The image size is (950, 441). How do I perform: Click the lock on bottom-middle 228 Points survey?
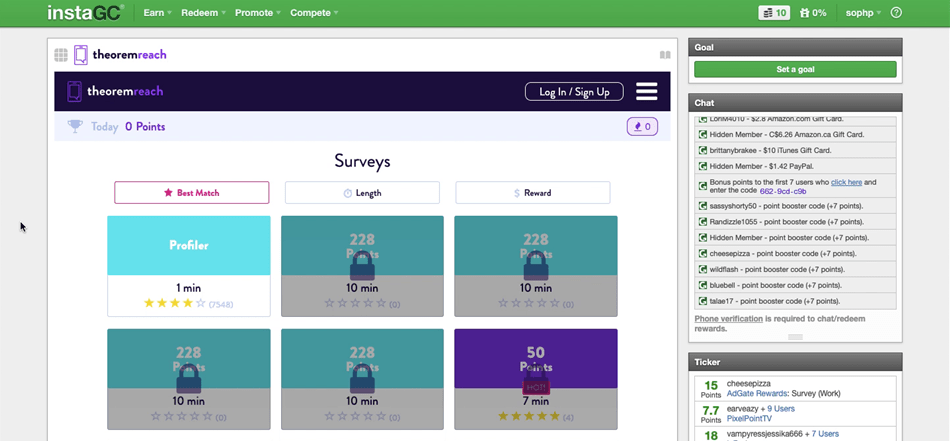coord(362,379)
